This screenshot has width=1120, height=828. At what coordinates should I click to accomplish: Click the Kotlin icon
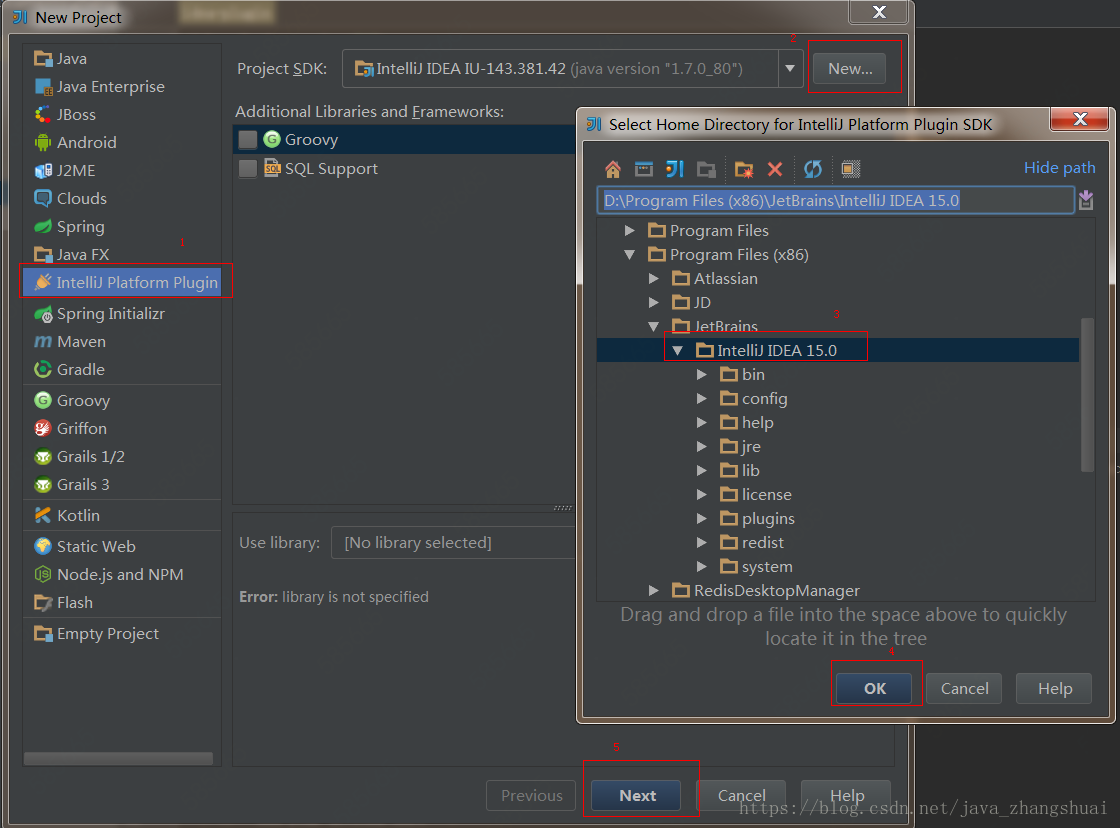click(43, 515)
